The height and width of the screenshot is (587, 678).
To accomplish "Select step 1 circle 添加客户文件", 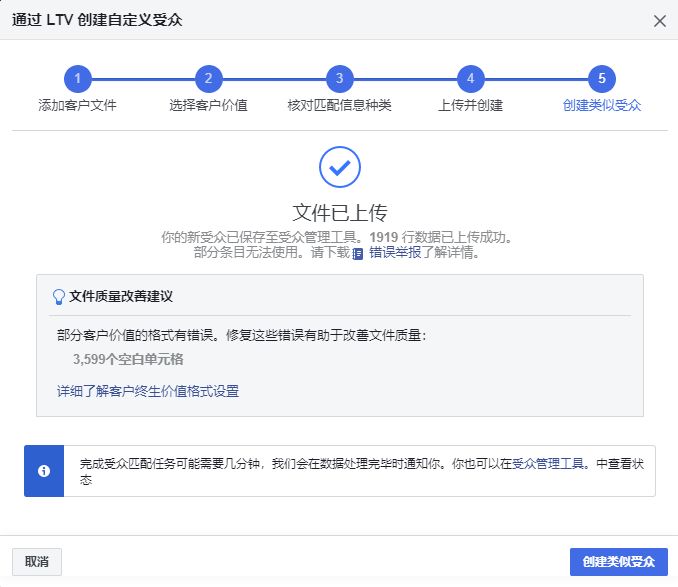I will (78, 79).
